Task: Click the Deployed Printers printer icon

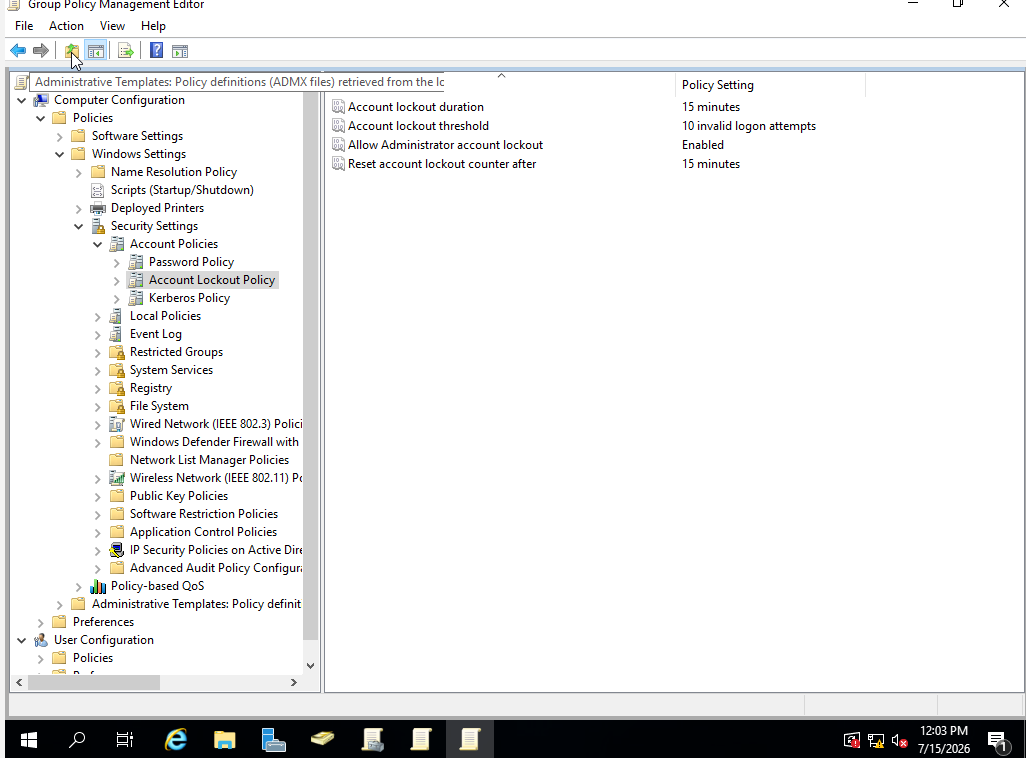Action: tap(98, 208)
